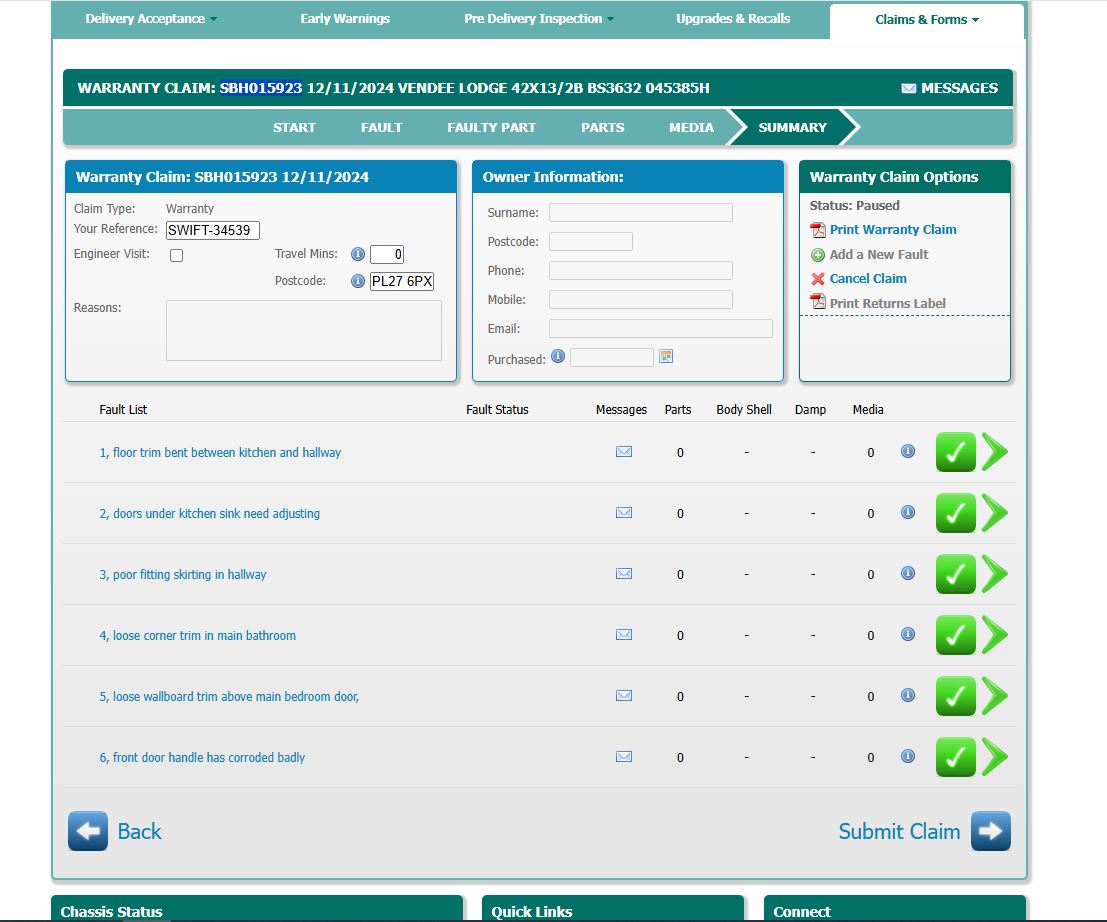Screen dimensions: 1107x922
Task: Click the owner Mobile field
Action: 640,299
